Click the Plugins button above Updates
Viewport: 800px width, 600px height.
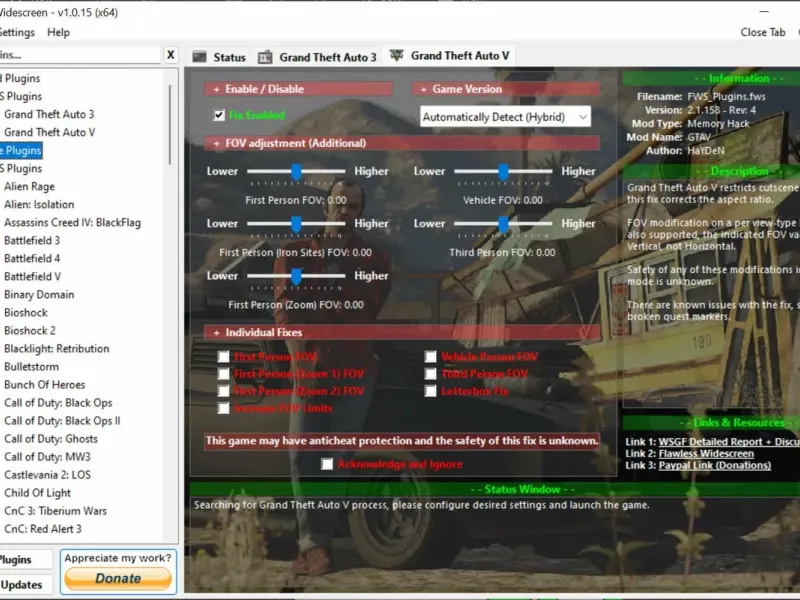(x=24, y=560)
